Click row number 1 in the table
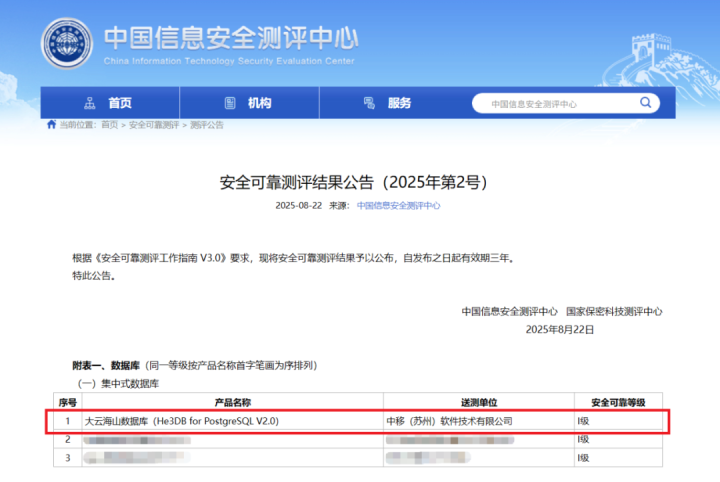This screenshot has width=720, height=482. tap(68, 421)
